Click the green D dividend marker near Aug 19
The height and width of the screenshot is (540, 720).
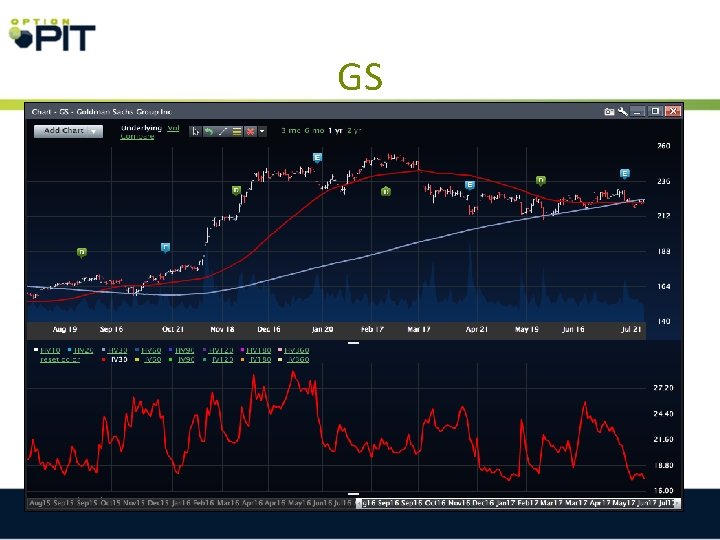82,253
